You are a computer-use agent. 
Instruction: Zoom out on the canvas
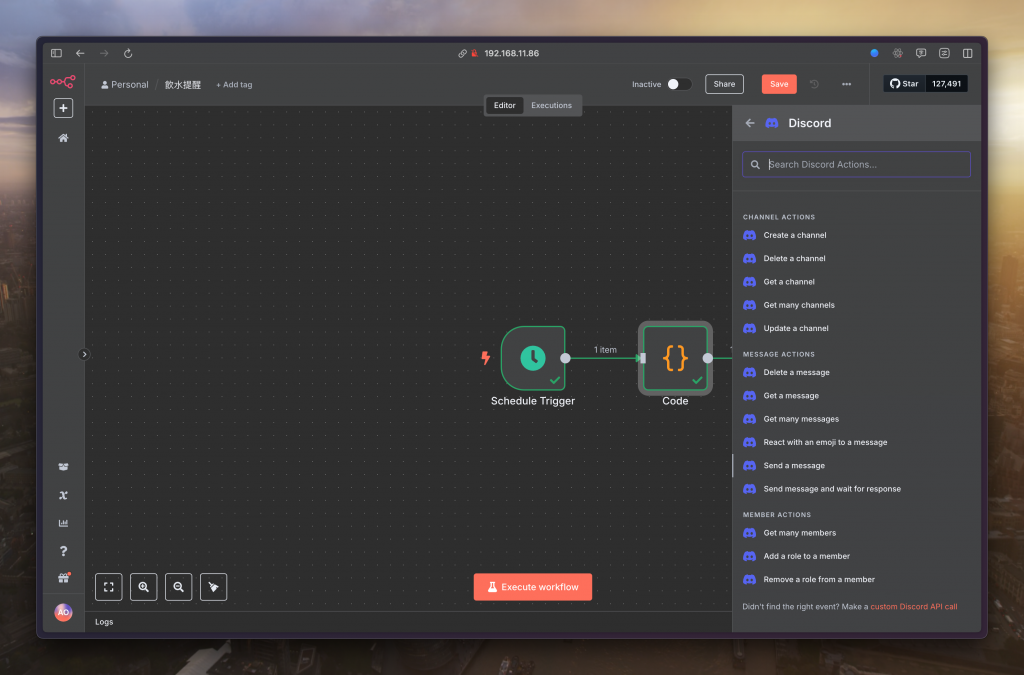click(x=178, y=587)
